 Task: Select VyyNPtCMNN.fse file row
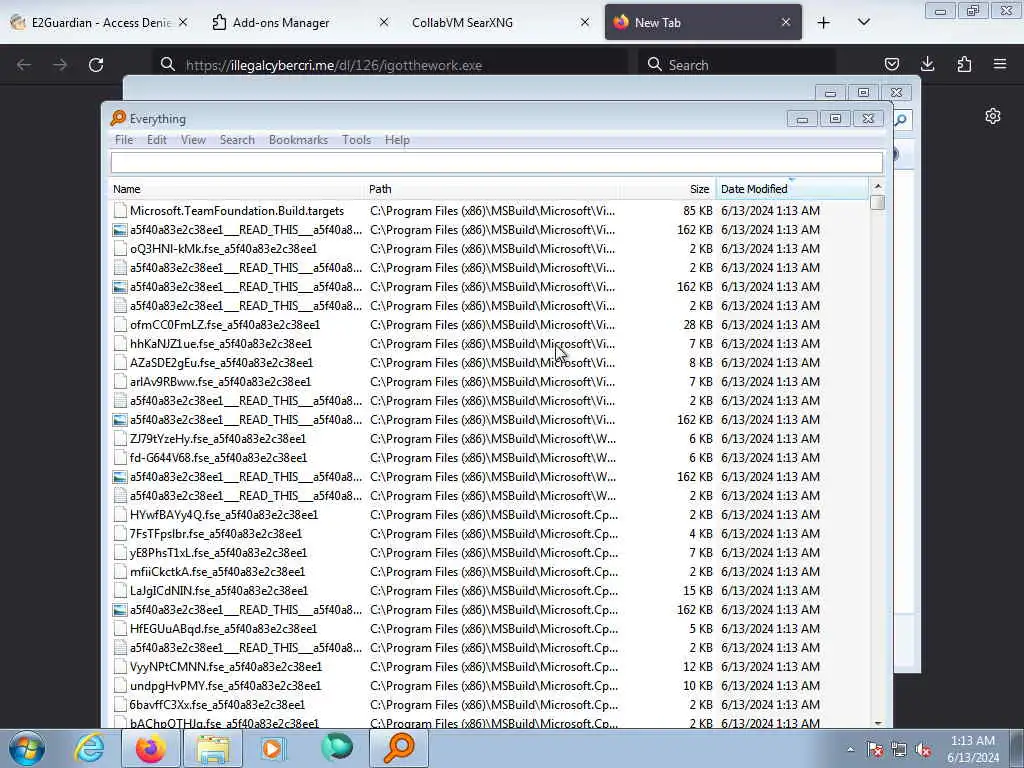coord(490,667)
